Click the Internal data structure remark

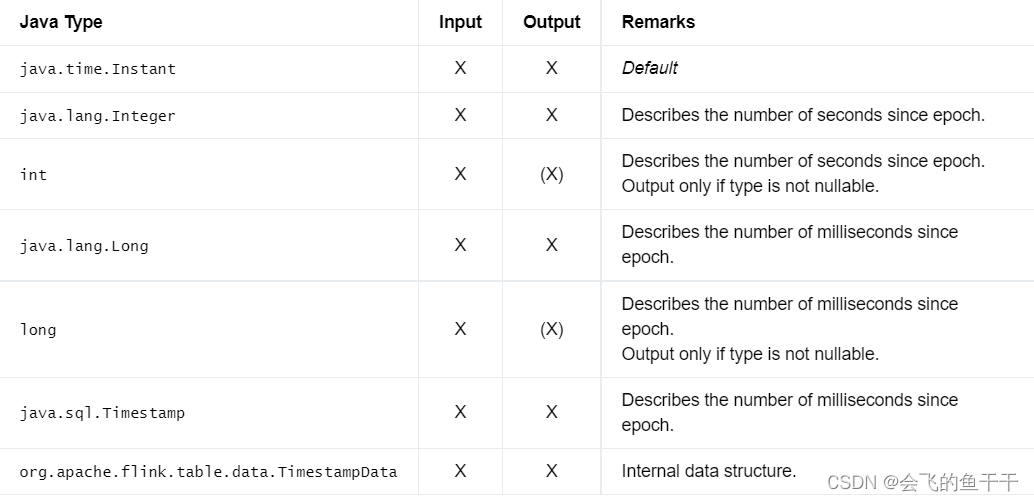[x=709, y=471]
